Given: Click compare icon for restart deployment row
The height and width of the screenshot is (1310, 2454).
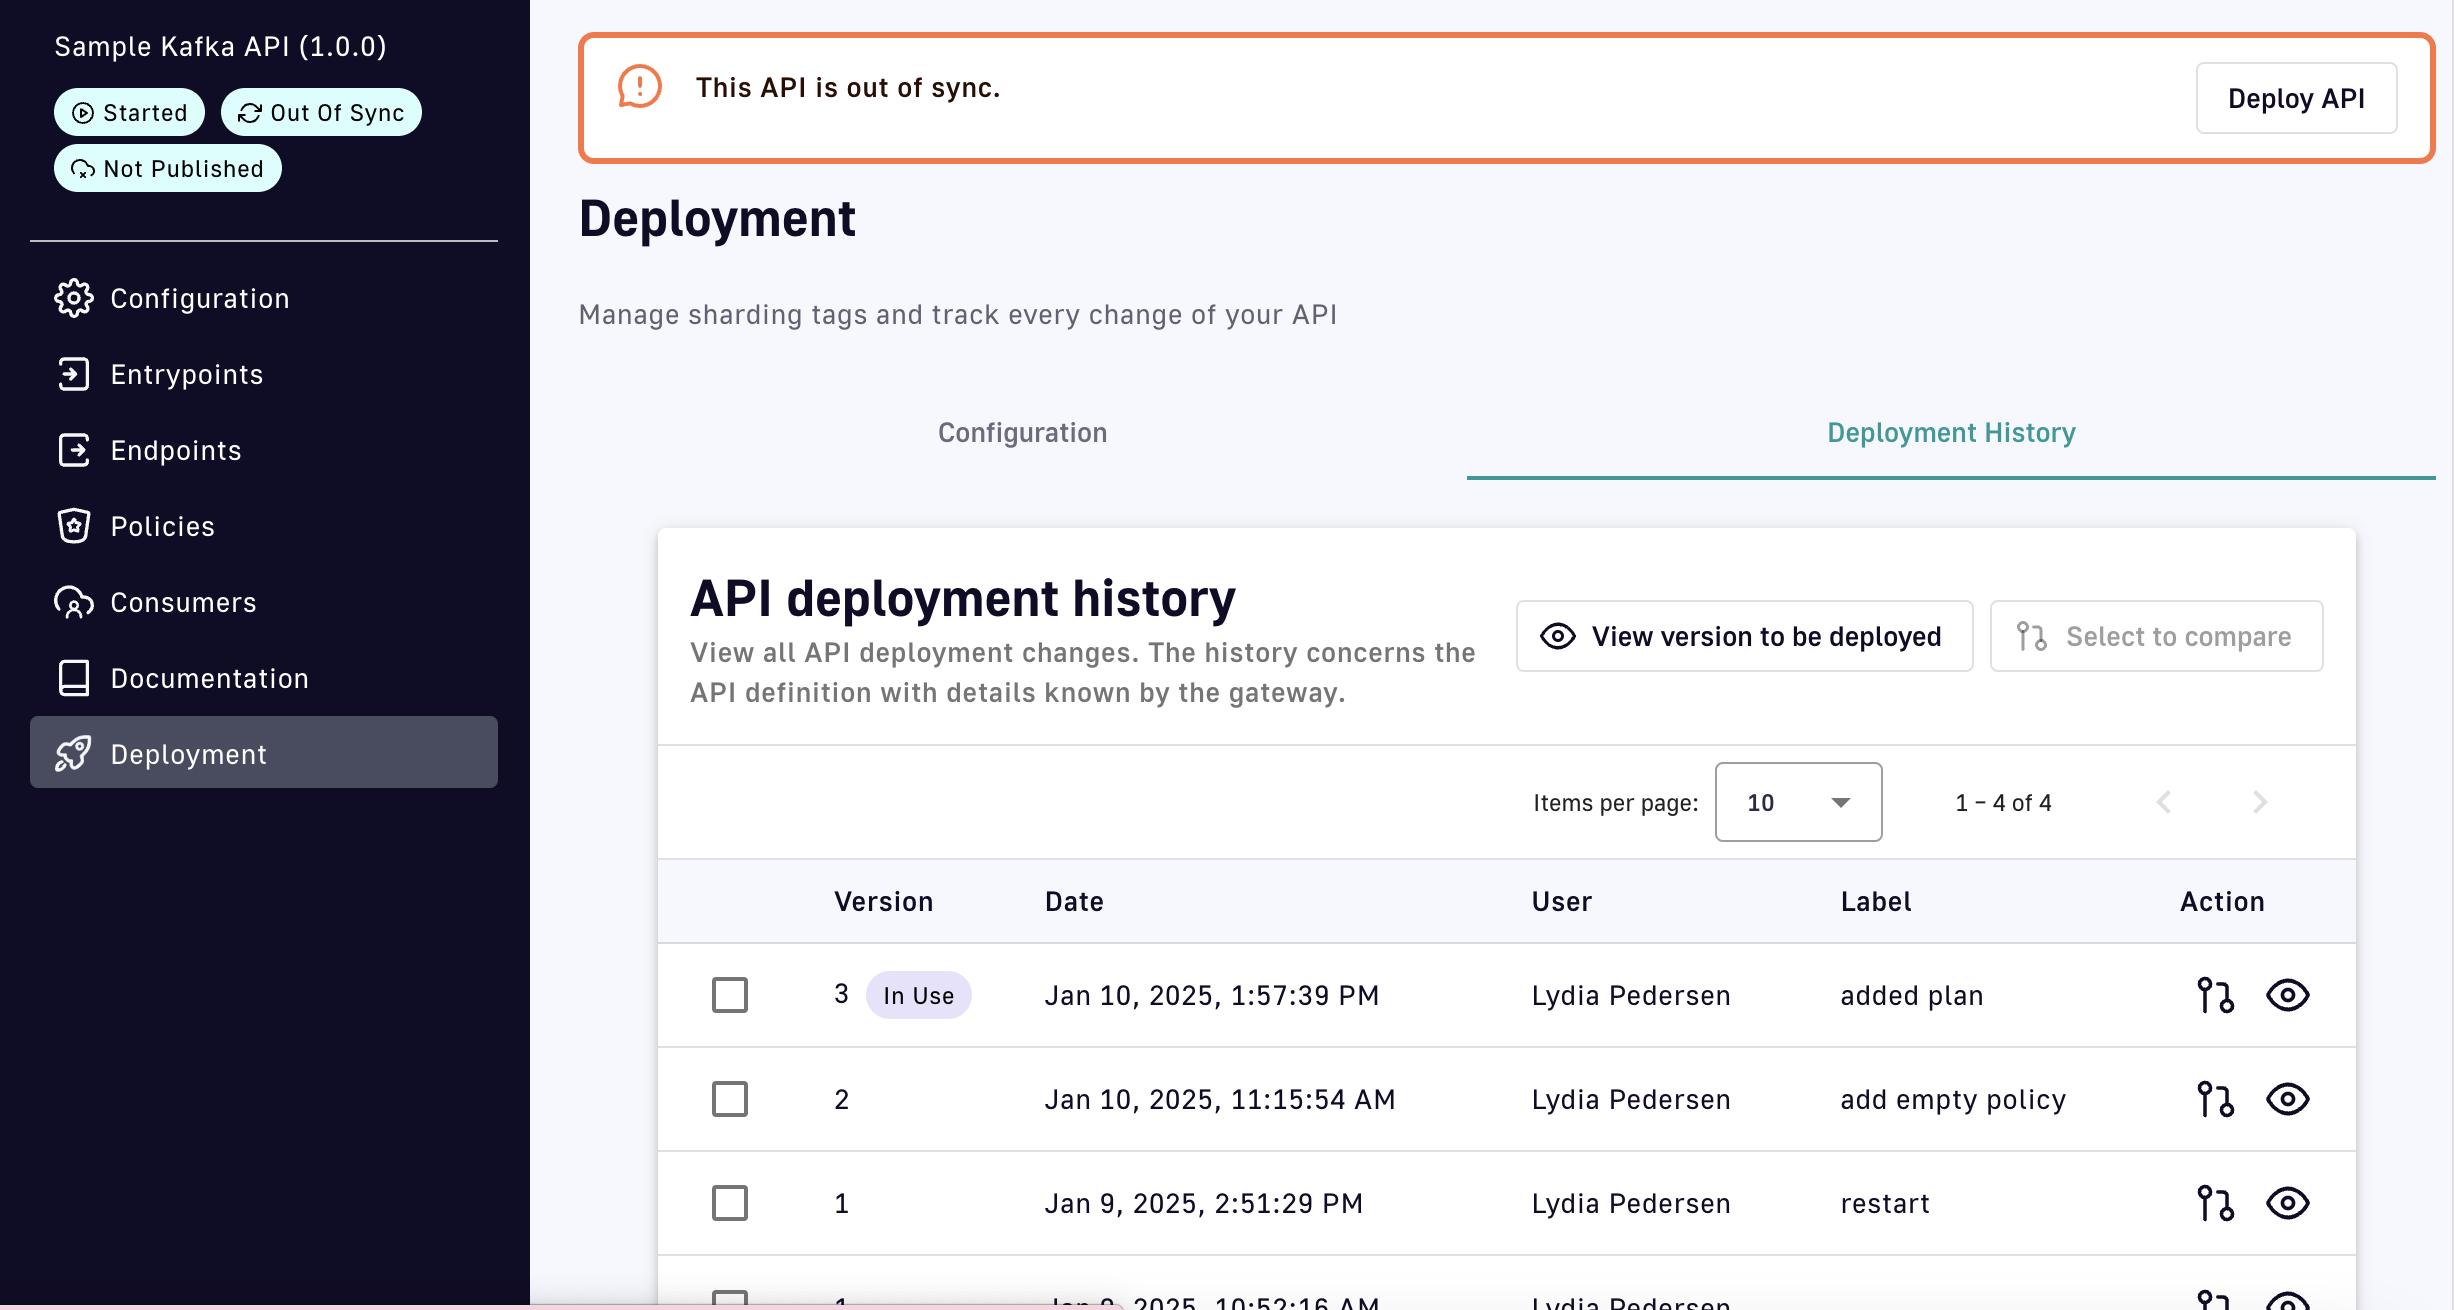Looking at the screenshot, I should click(x=2215, y=1203).
